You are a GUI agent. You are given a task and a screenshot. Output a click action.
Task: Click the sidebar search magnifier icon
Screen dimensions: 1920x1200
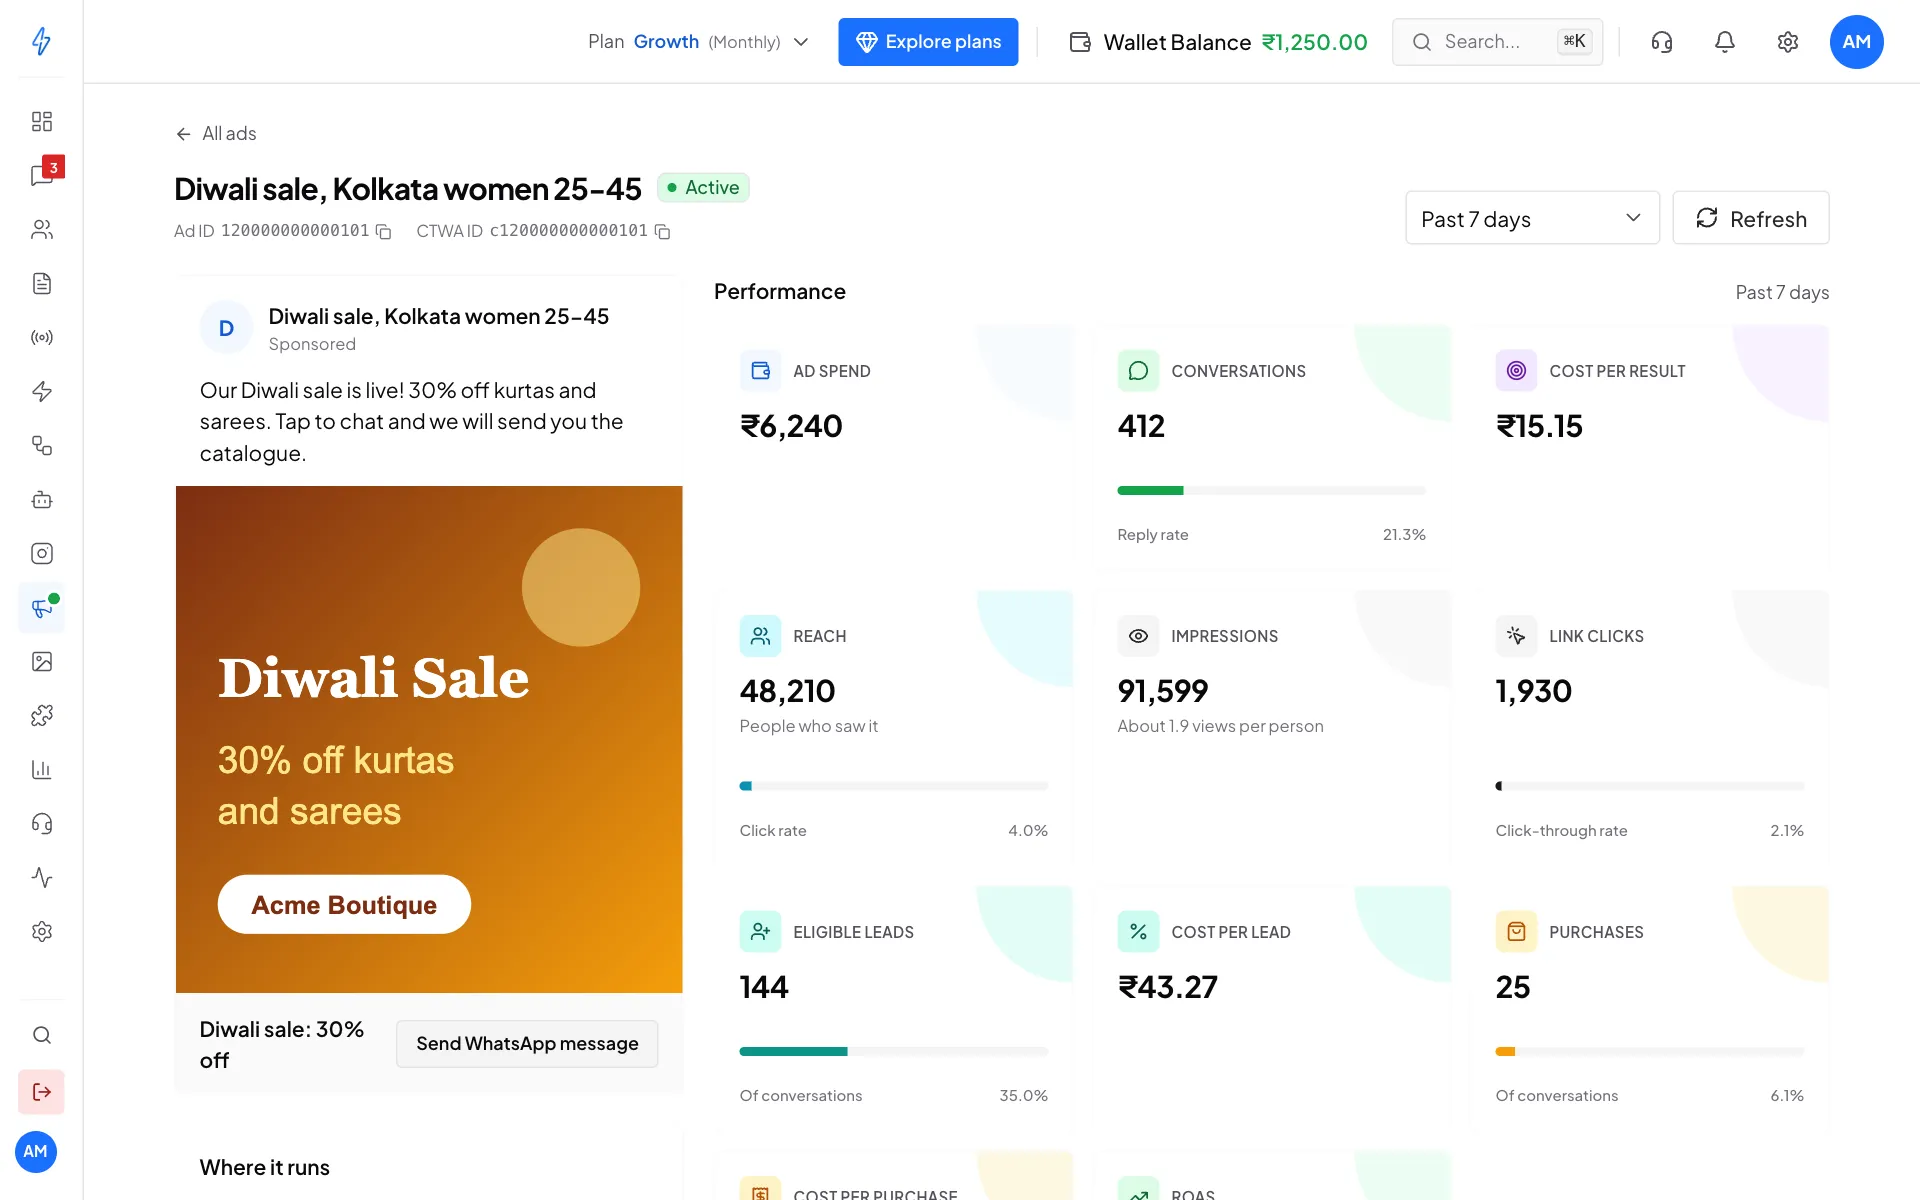click(x=41, y=1035)
